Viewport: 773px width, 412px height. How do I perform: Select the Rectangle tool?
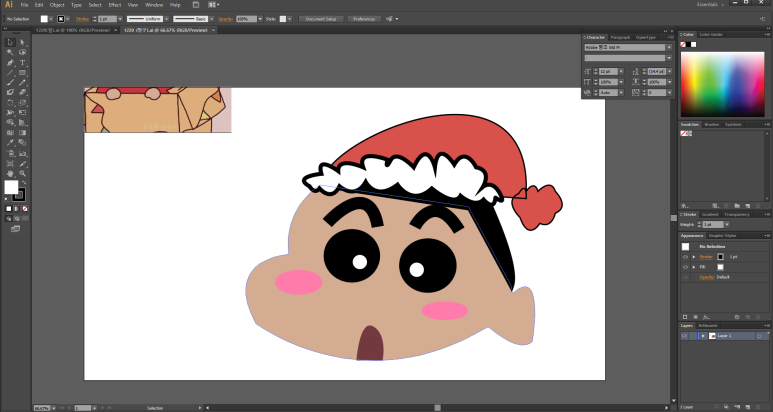point(22,73)
